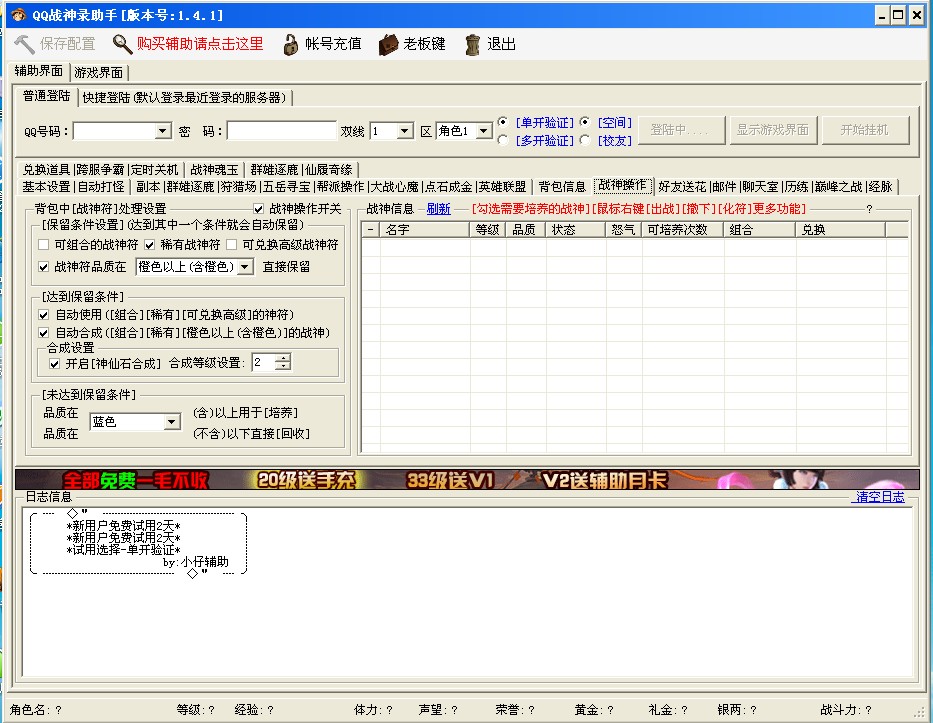Enable the 可组合的战神符 checkbox

43,245
